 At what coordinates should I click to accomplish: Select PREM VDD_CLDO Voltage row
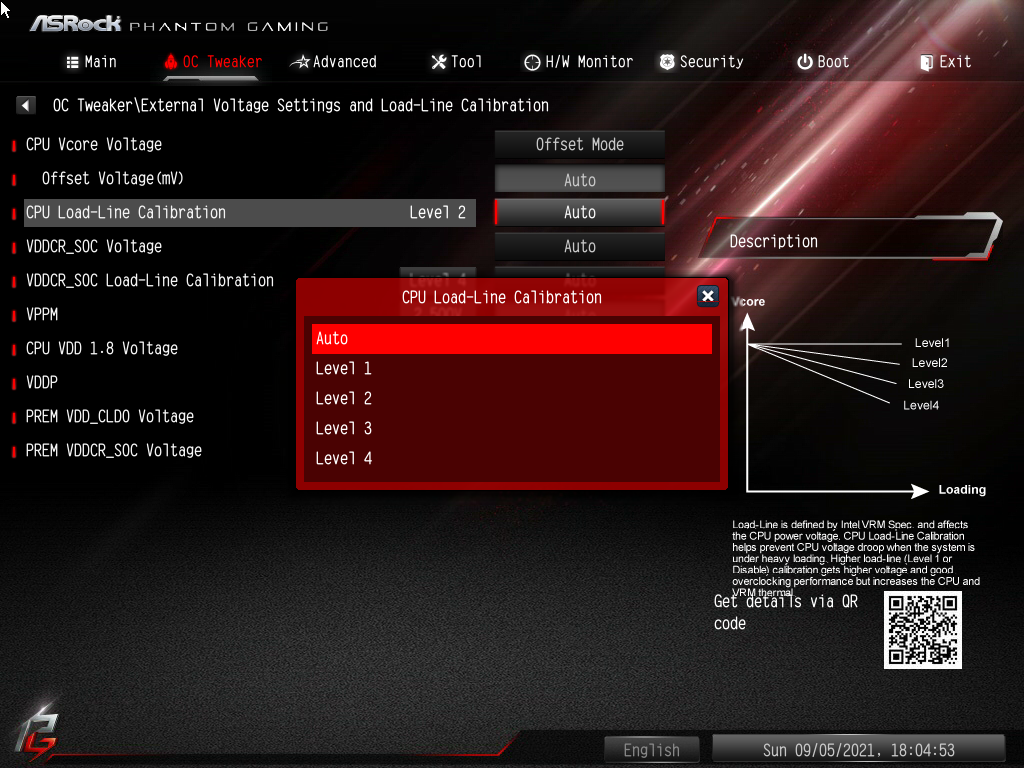(110, 416)
